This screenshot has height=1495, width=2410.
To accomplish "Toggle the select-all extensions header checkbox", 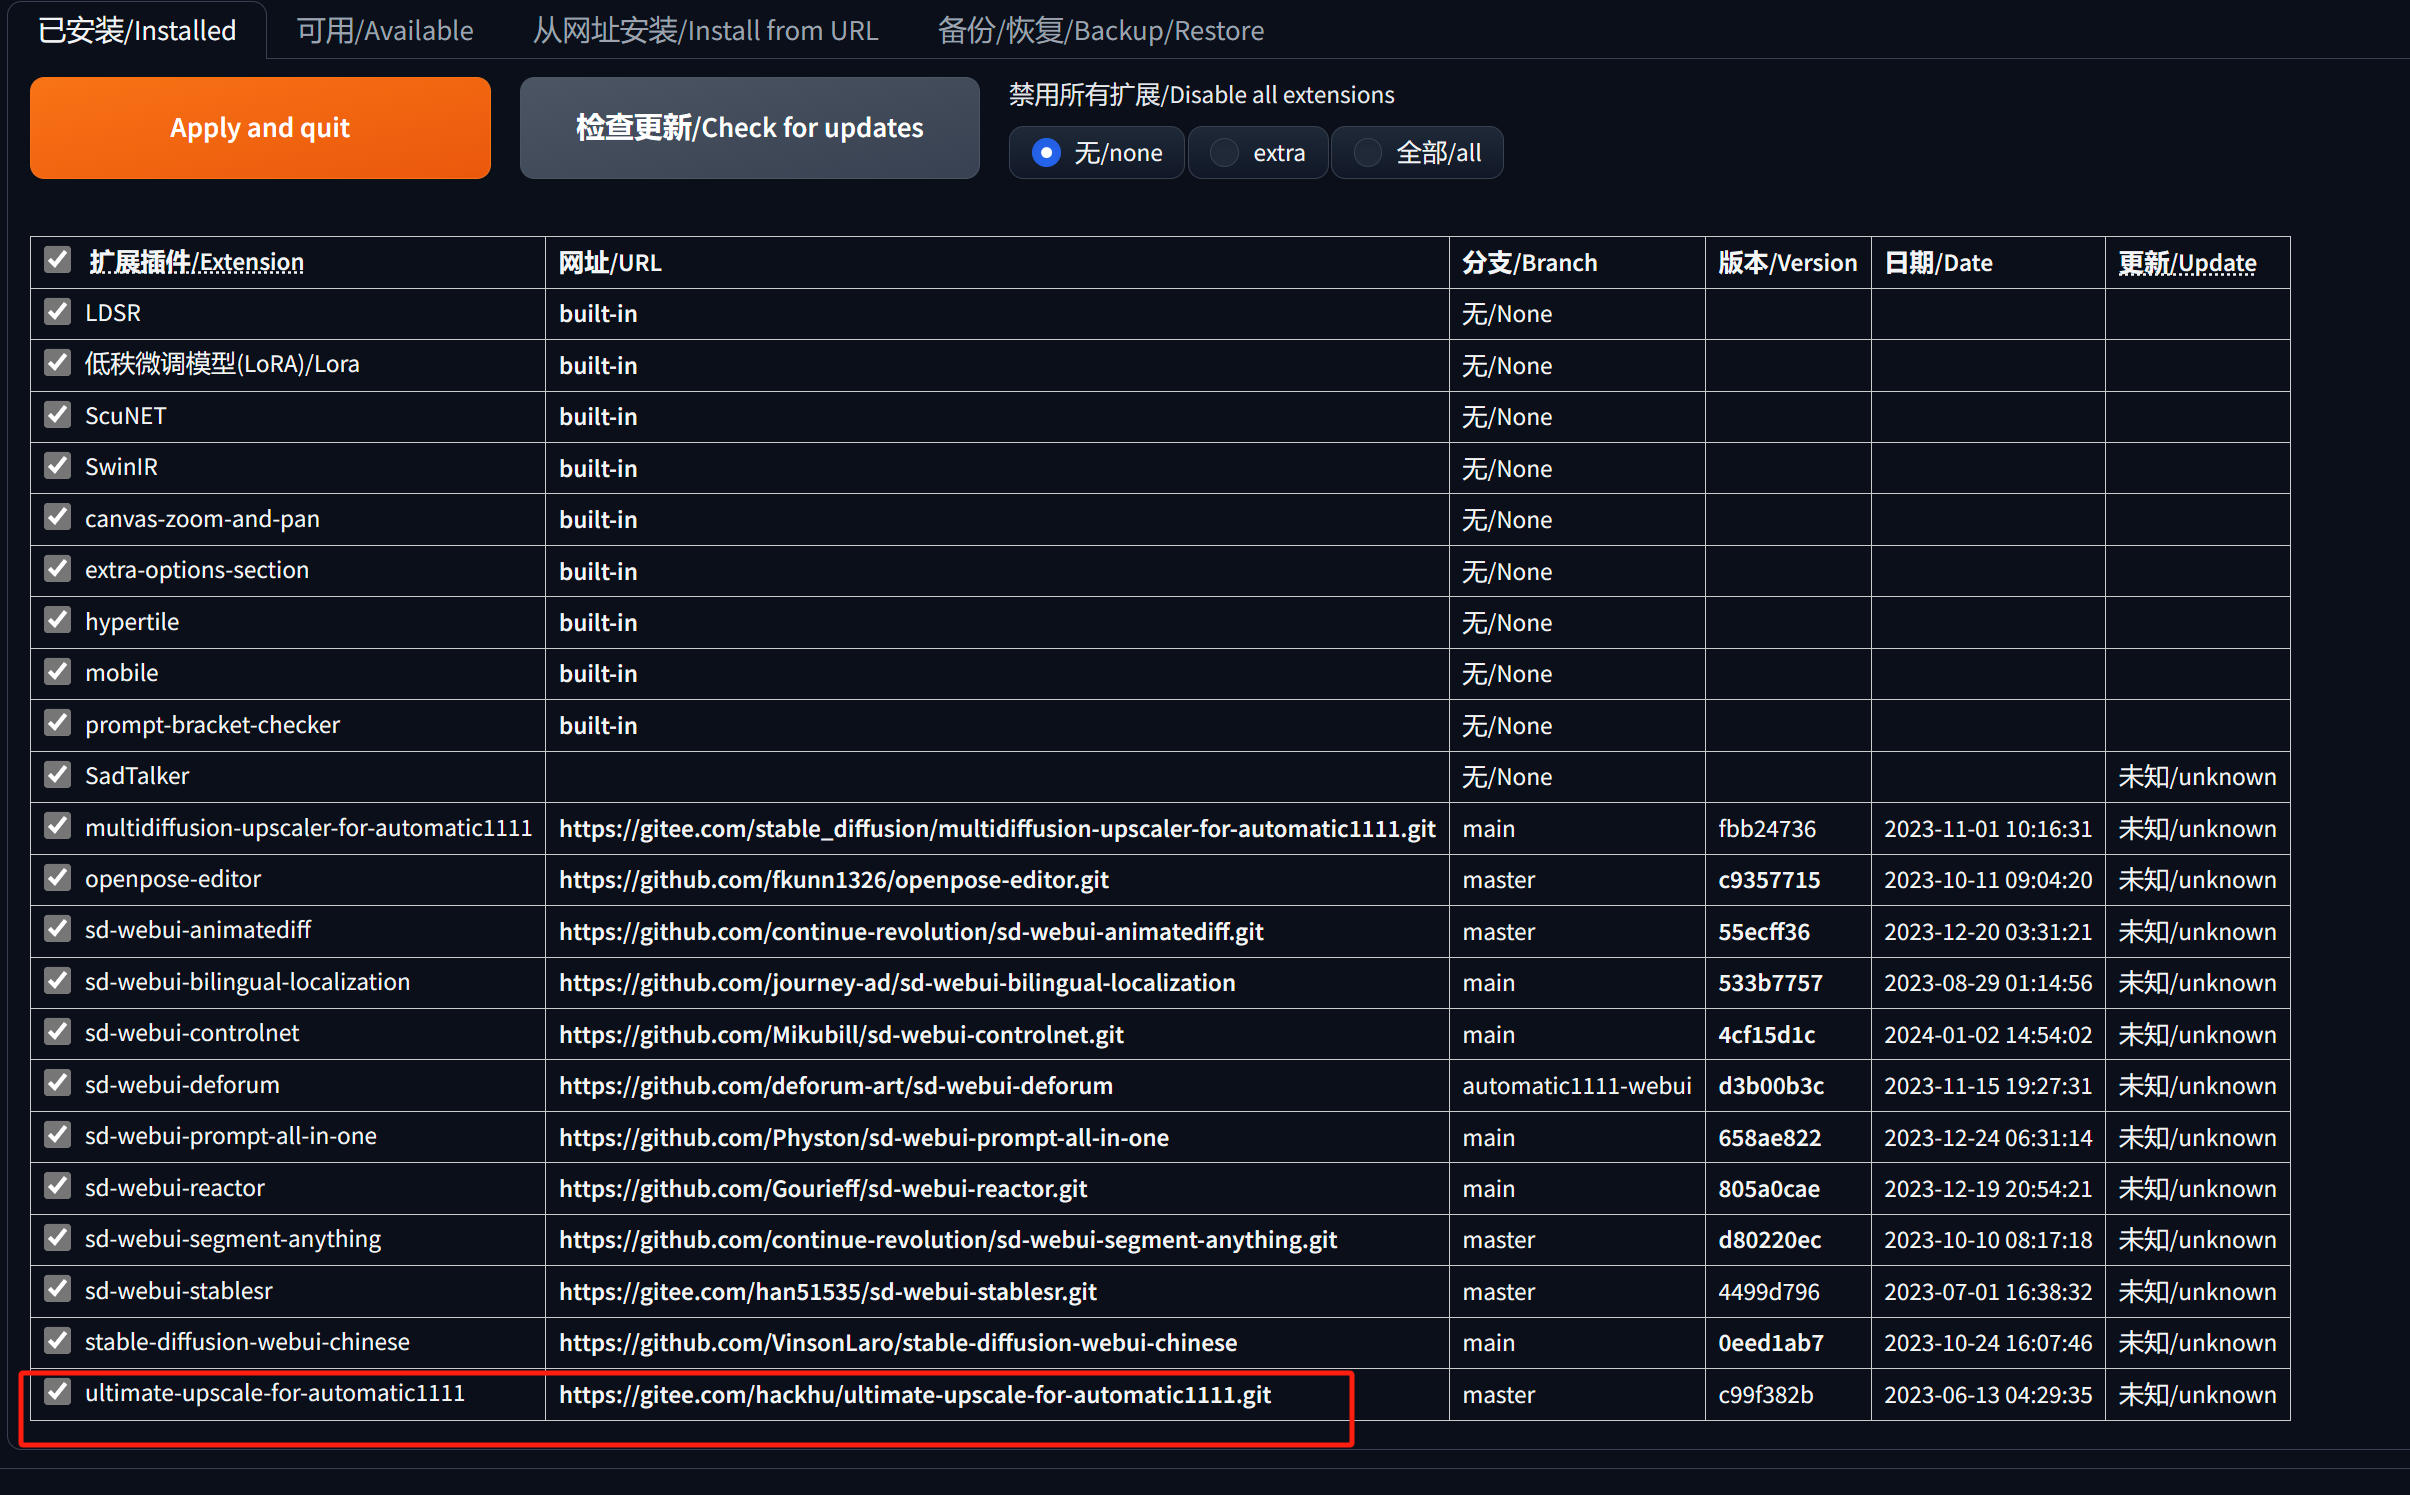I will [x=58, y=260].
